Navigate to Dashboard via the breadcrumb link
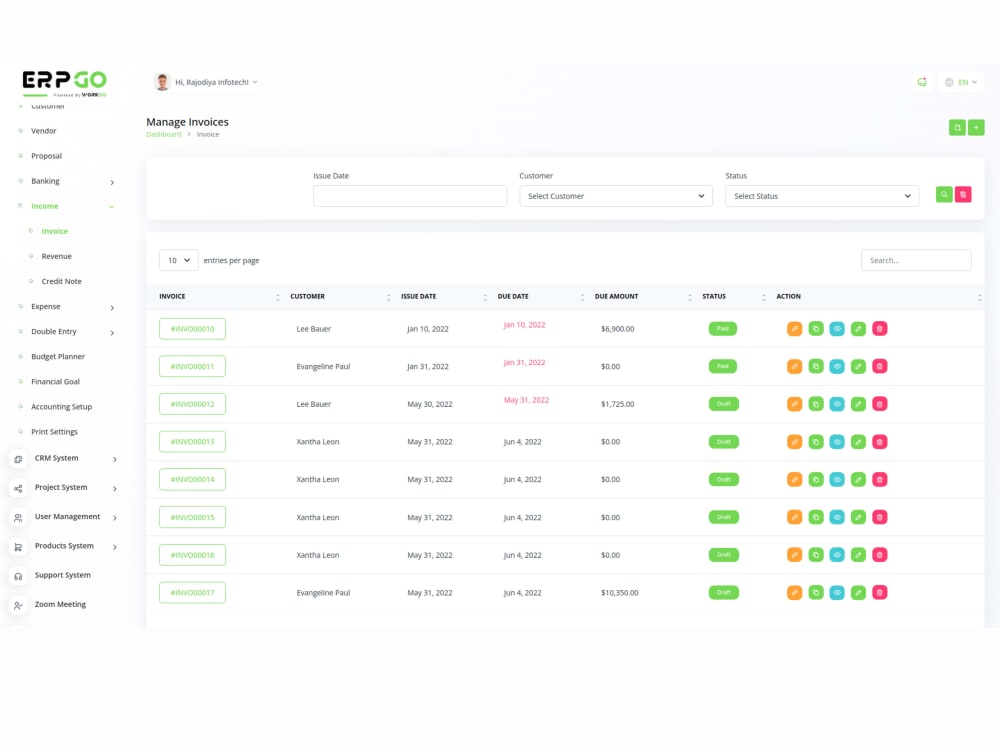Viewport: 1000px width, 750px height. (163, 134)
